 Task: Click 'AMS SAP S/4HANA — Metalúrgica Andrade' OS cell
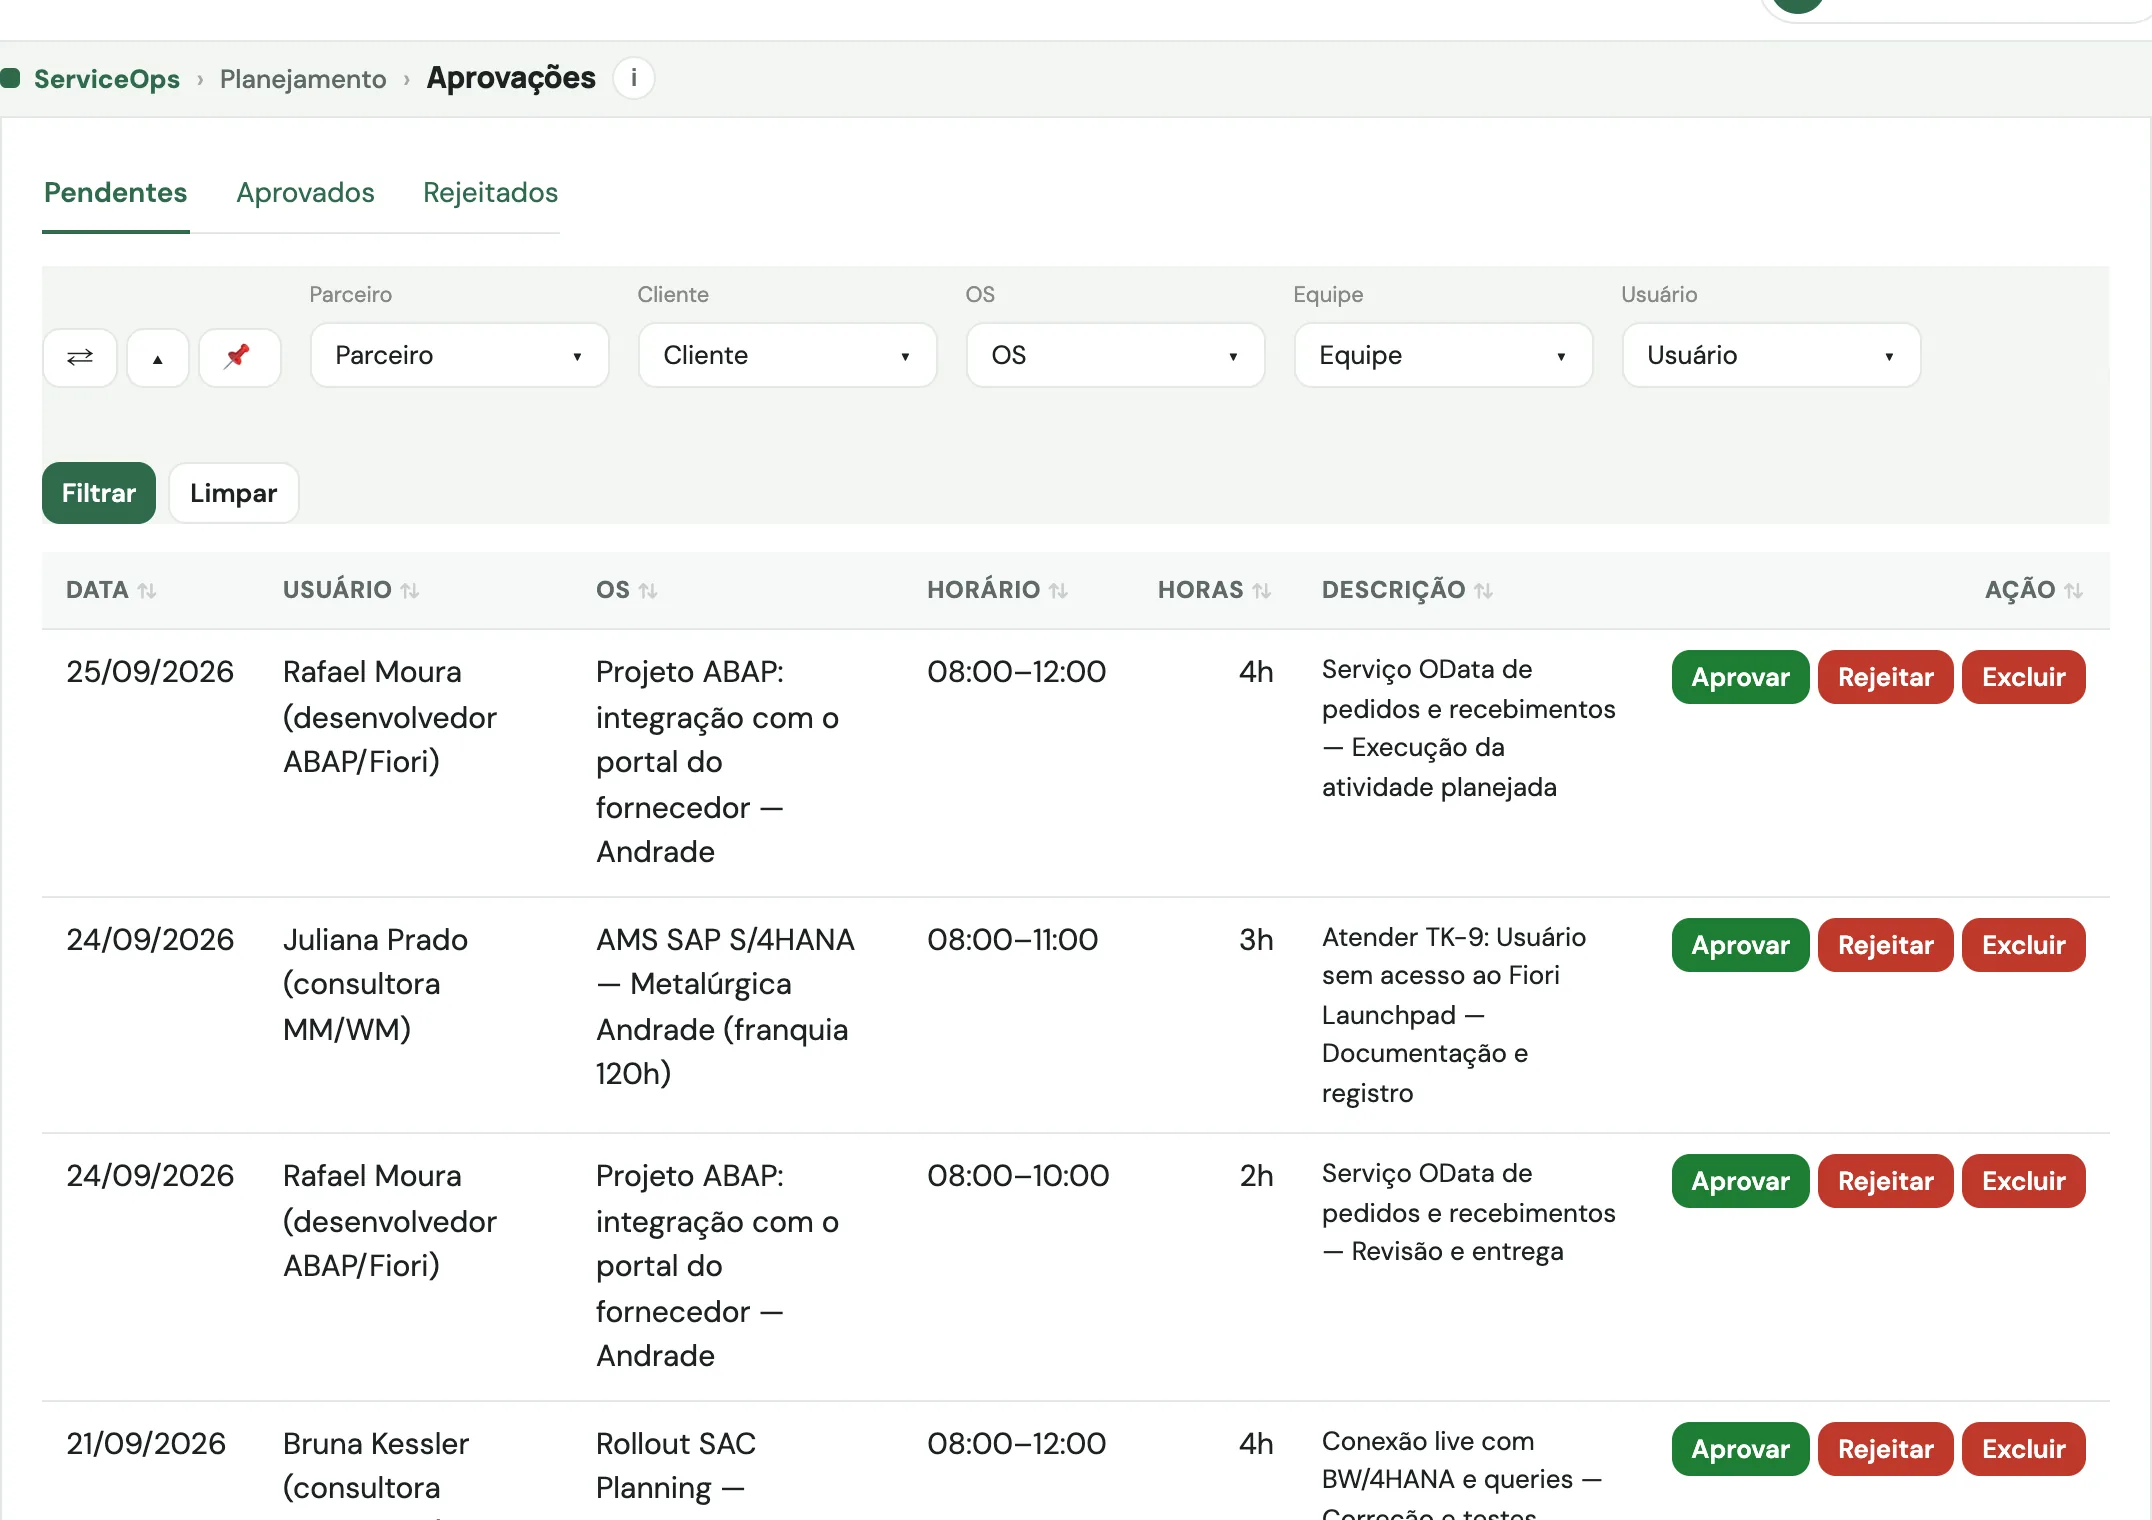(x=726, y=1006)
